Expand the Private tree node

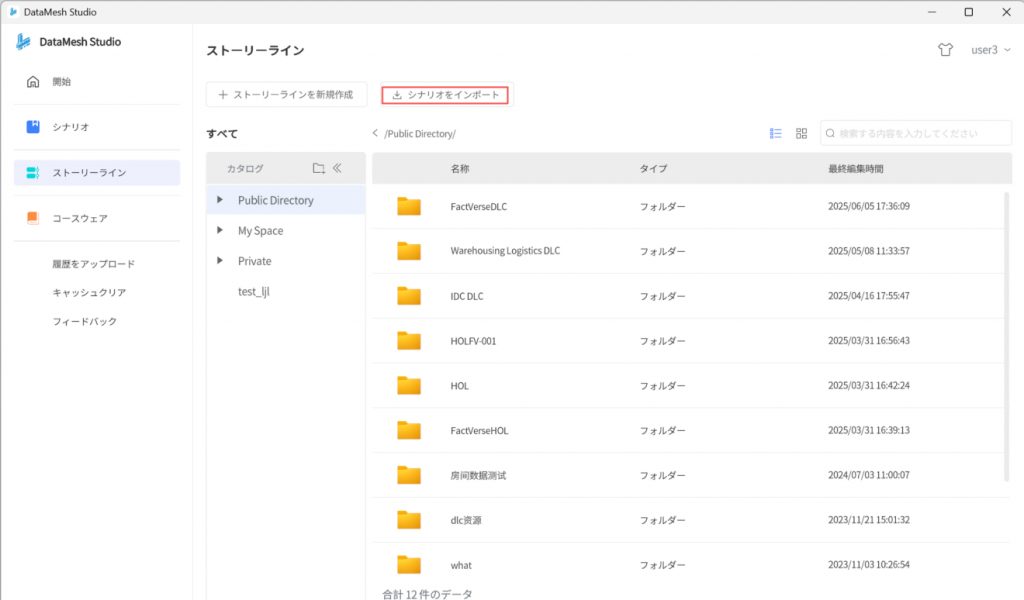(220, 261)
